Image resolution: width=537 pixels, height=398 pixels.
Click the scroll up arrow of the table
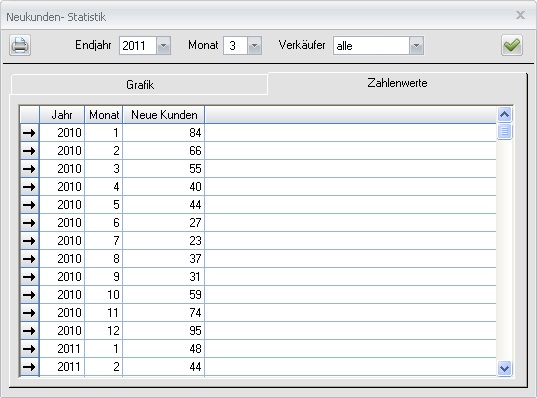[x=504, y=114]
